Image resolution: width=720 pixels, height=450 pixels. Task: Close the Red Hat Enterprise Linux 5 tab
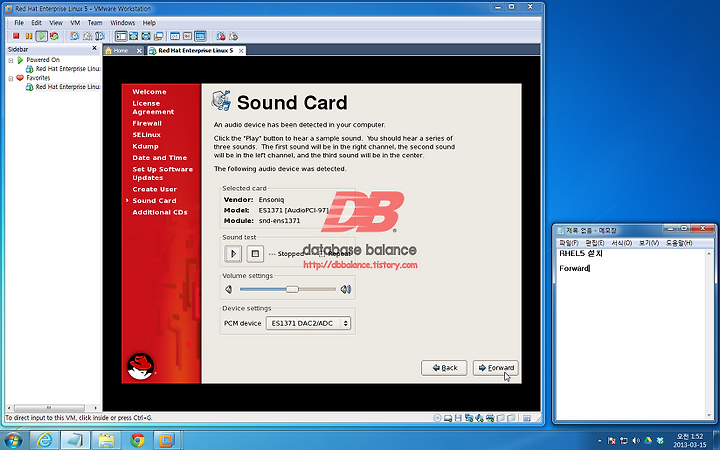coord(241,51)
